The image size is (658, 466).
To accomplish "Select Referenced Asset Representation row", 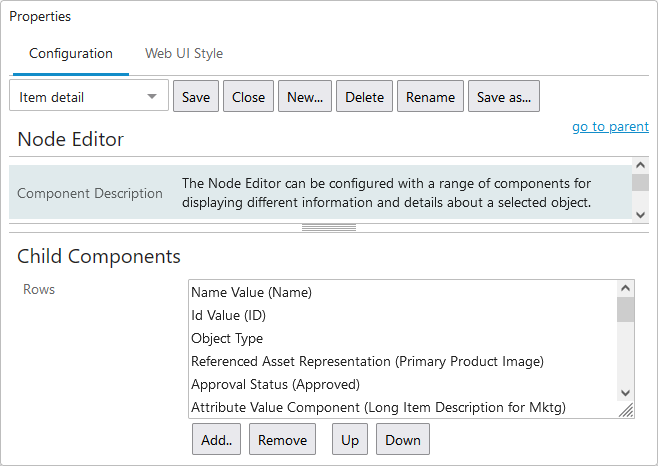I will point(403,361).
